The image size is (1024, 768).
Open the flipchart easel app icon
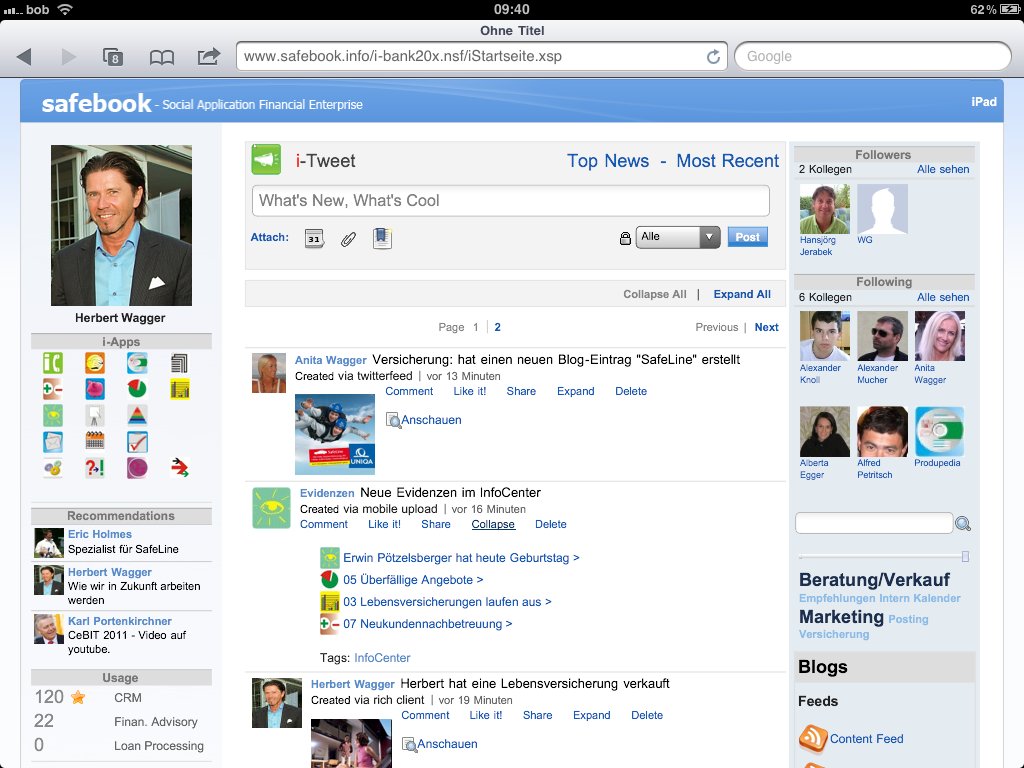tap(95, 415)
